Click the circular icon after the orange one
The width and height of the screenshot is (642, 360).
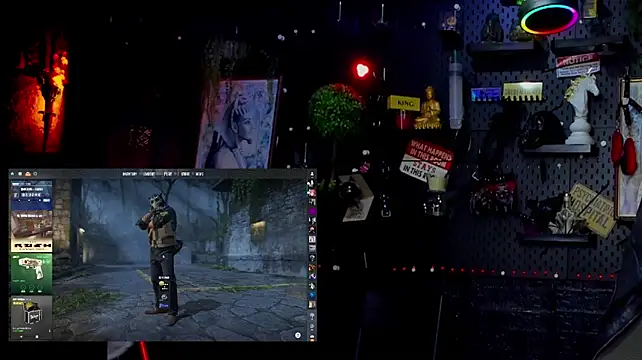point(35,174)
